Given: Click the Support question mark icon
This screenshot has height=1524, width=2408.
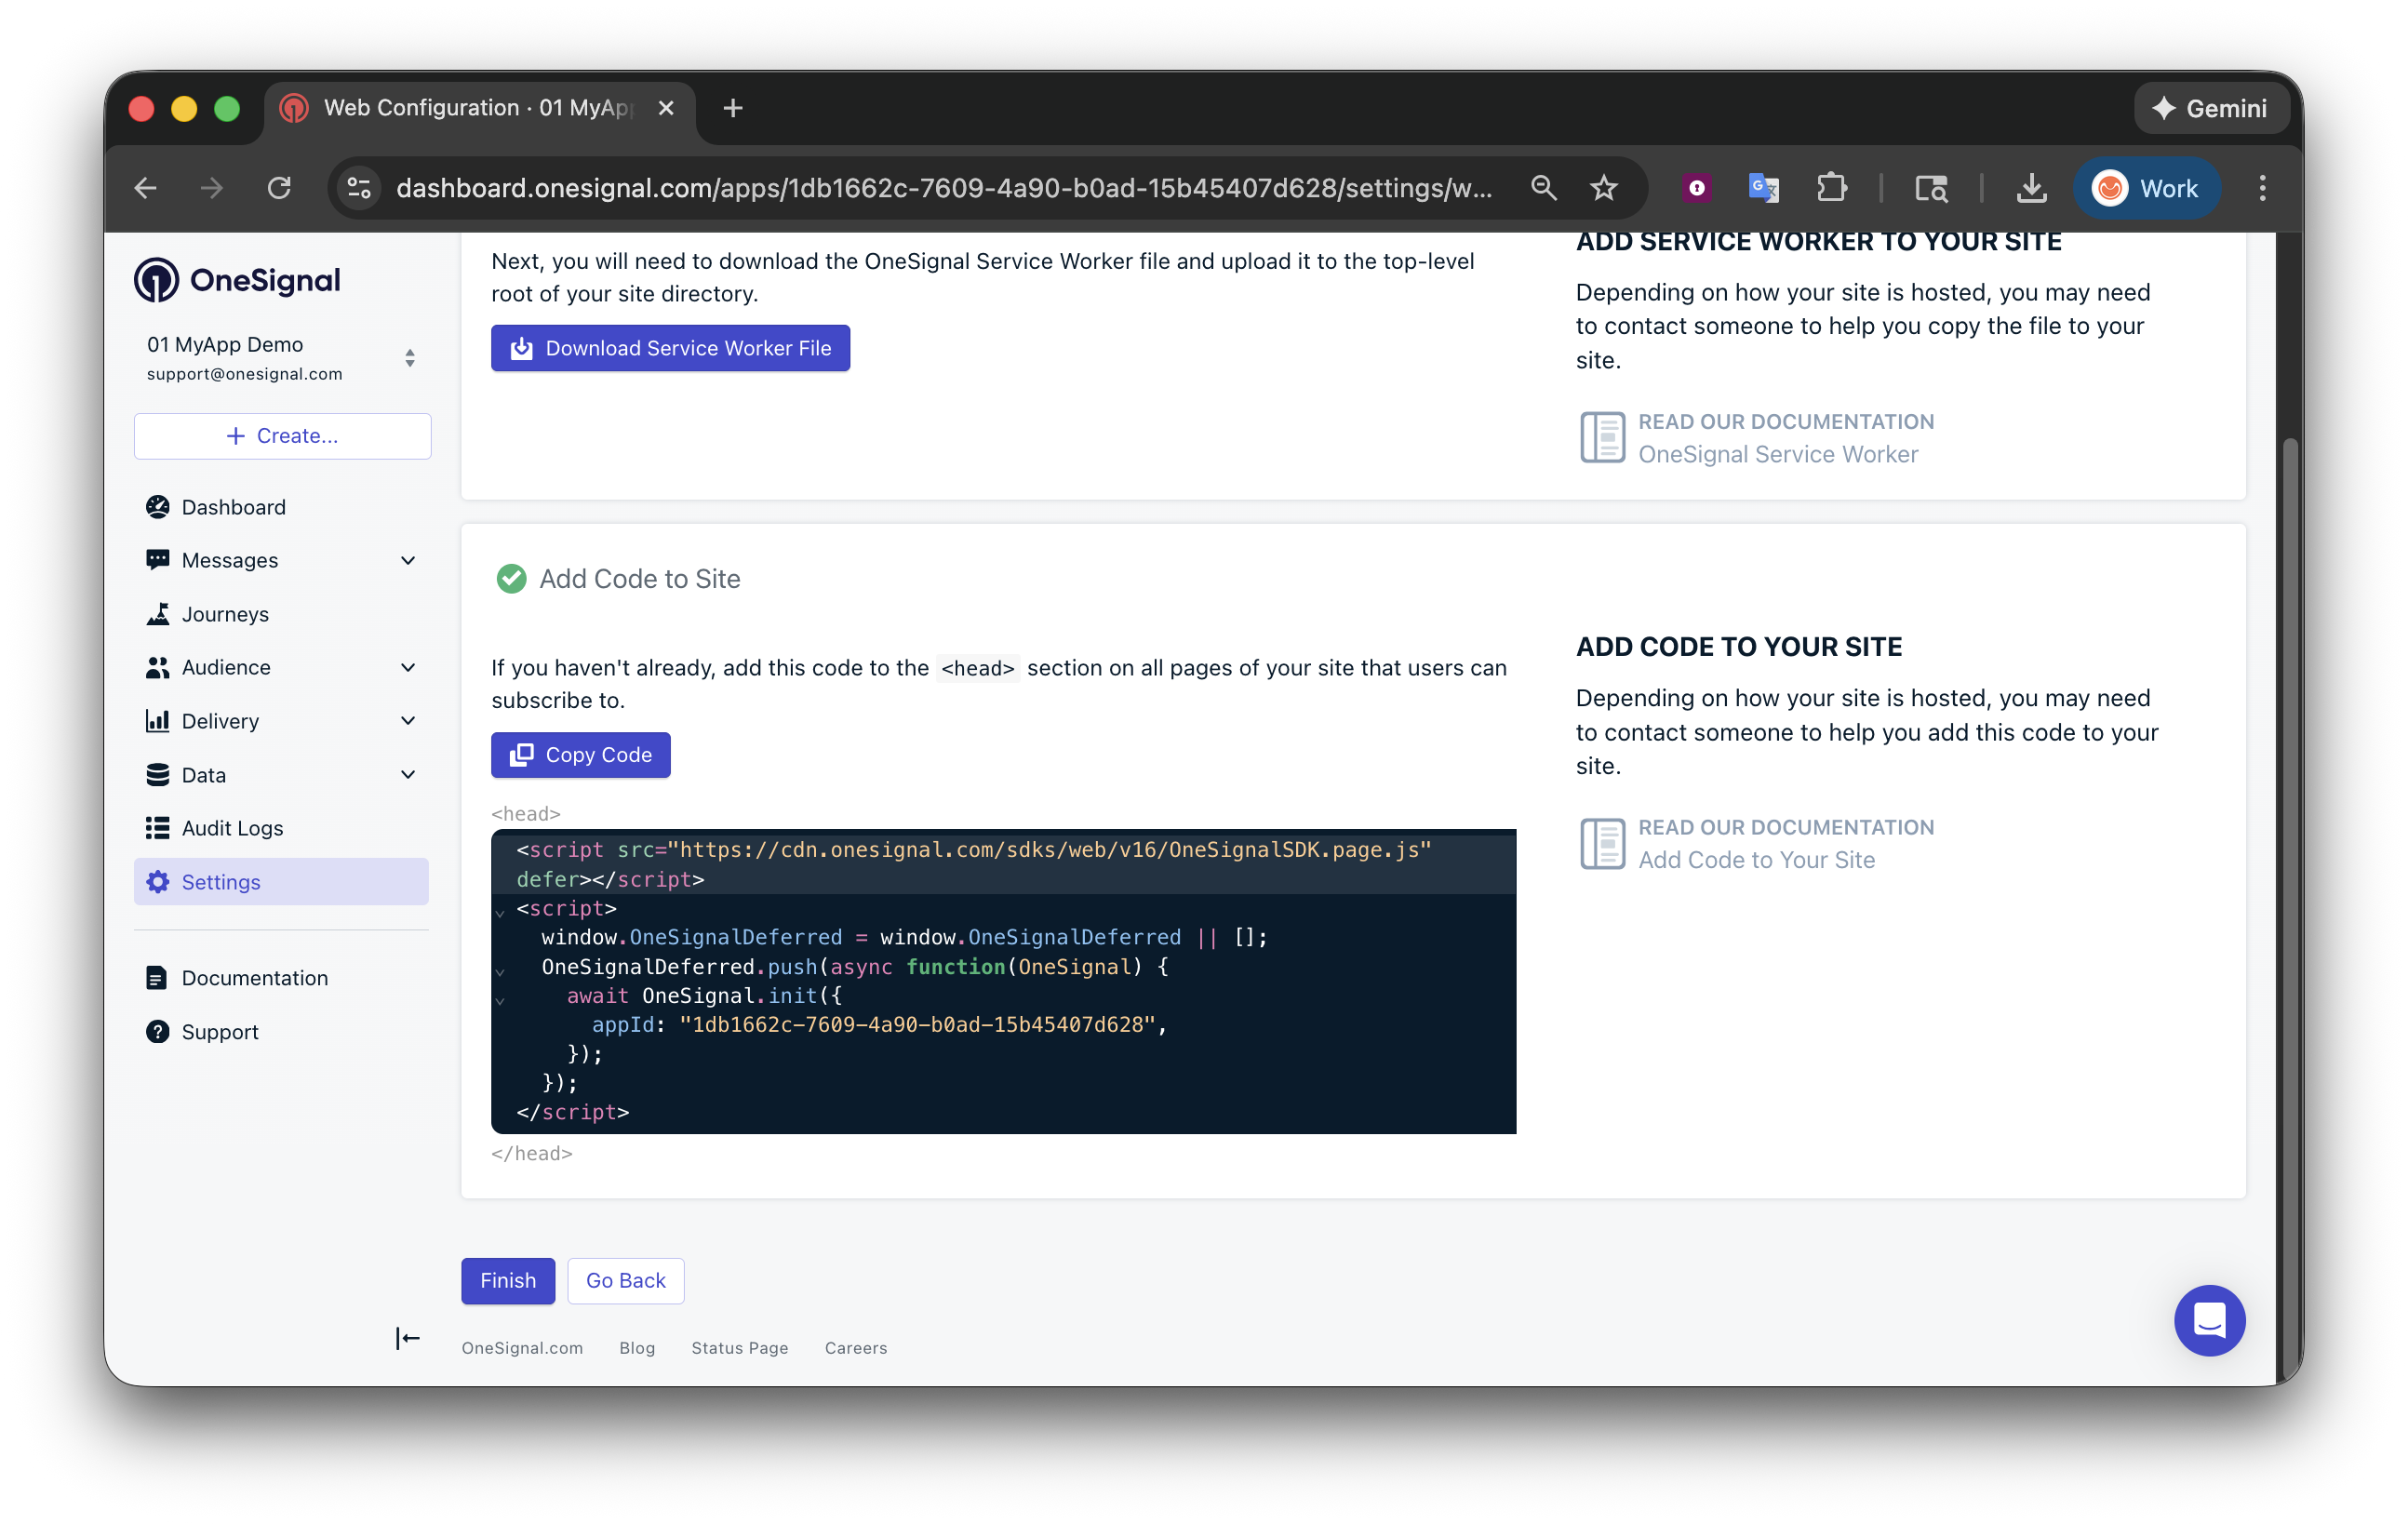Looking at the screenshot, I should tap(158, 1032).
